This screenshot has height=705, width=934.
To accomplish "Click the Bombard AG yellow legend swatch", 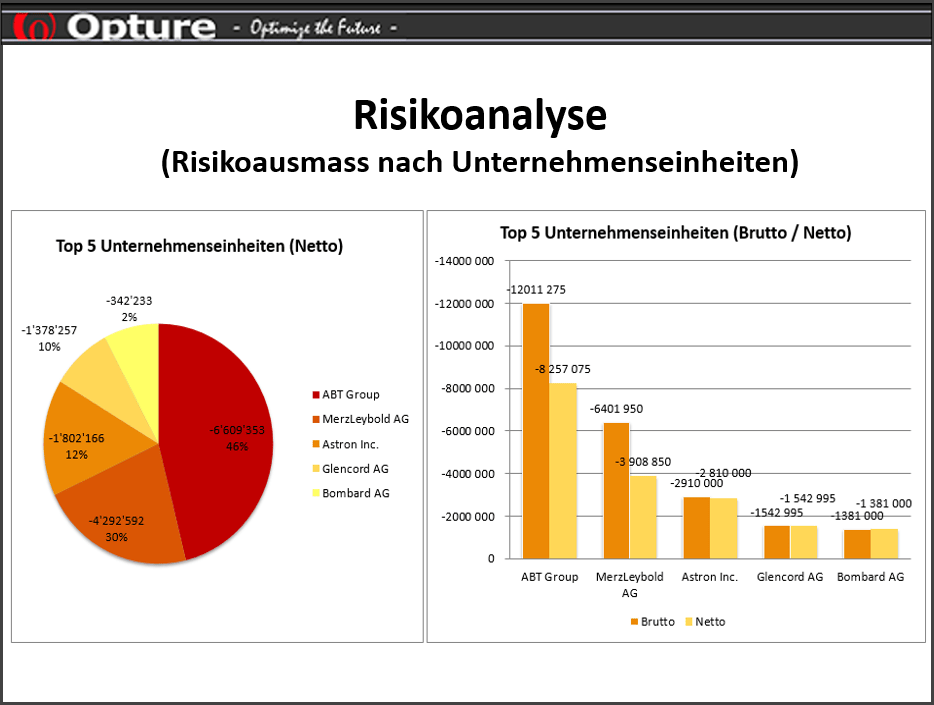I will coord(315,493).
